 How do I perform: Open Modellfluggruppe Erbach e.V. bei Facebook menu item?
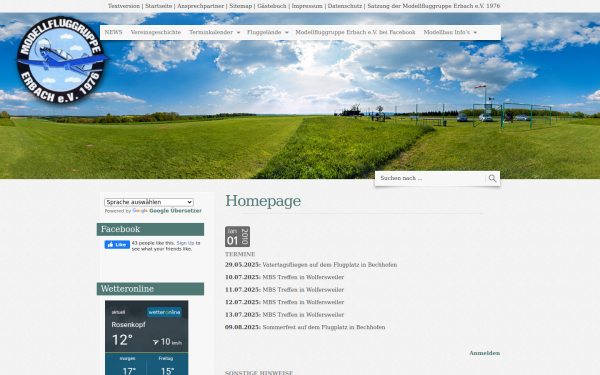pos(355,33)
